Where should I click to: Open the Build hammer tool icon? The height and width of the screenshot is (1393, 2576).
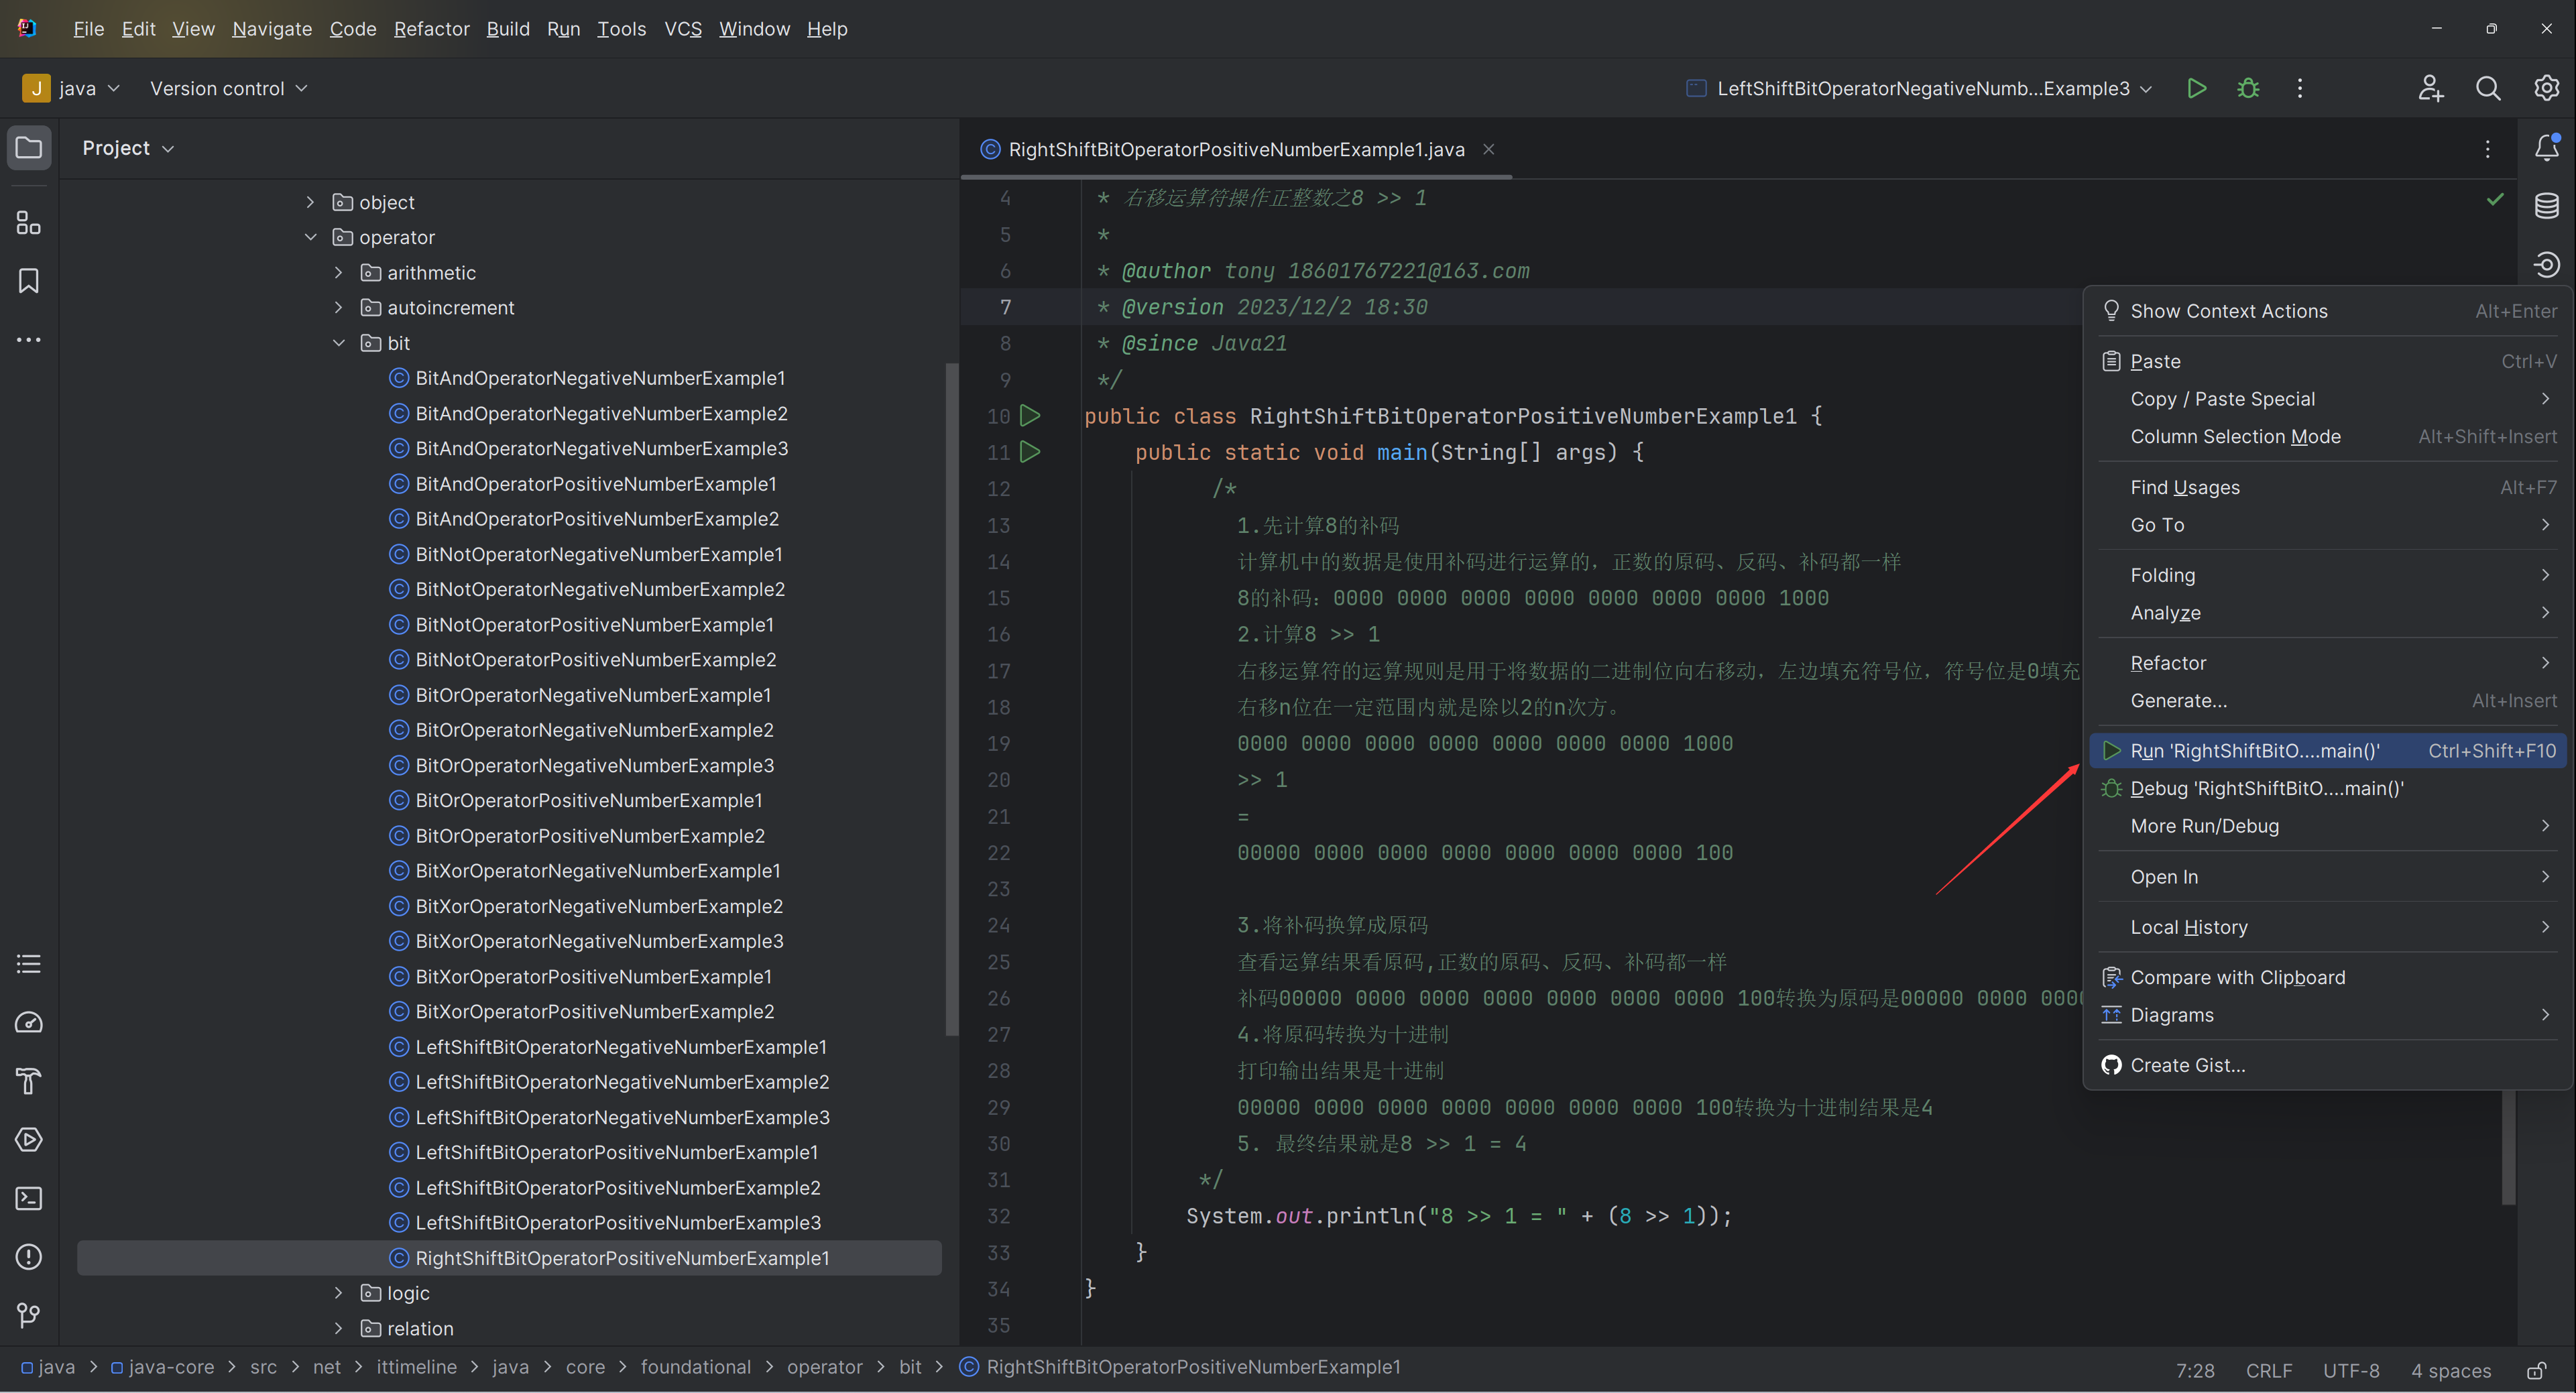29,1081
